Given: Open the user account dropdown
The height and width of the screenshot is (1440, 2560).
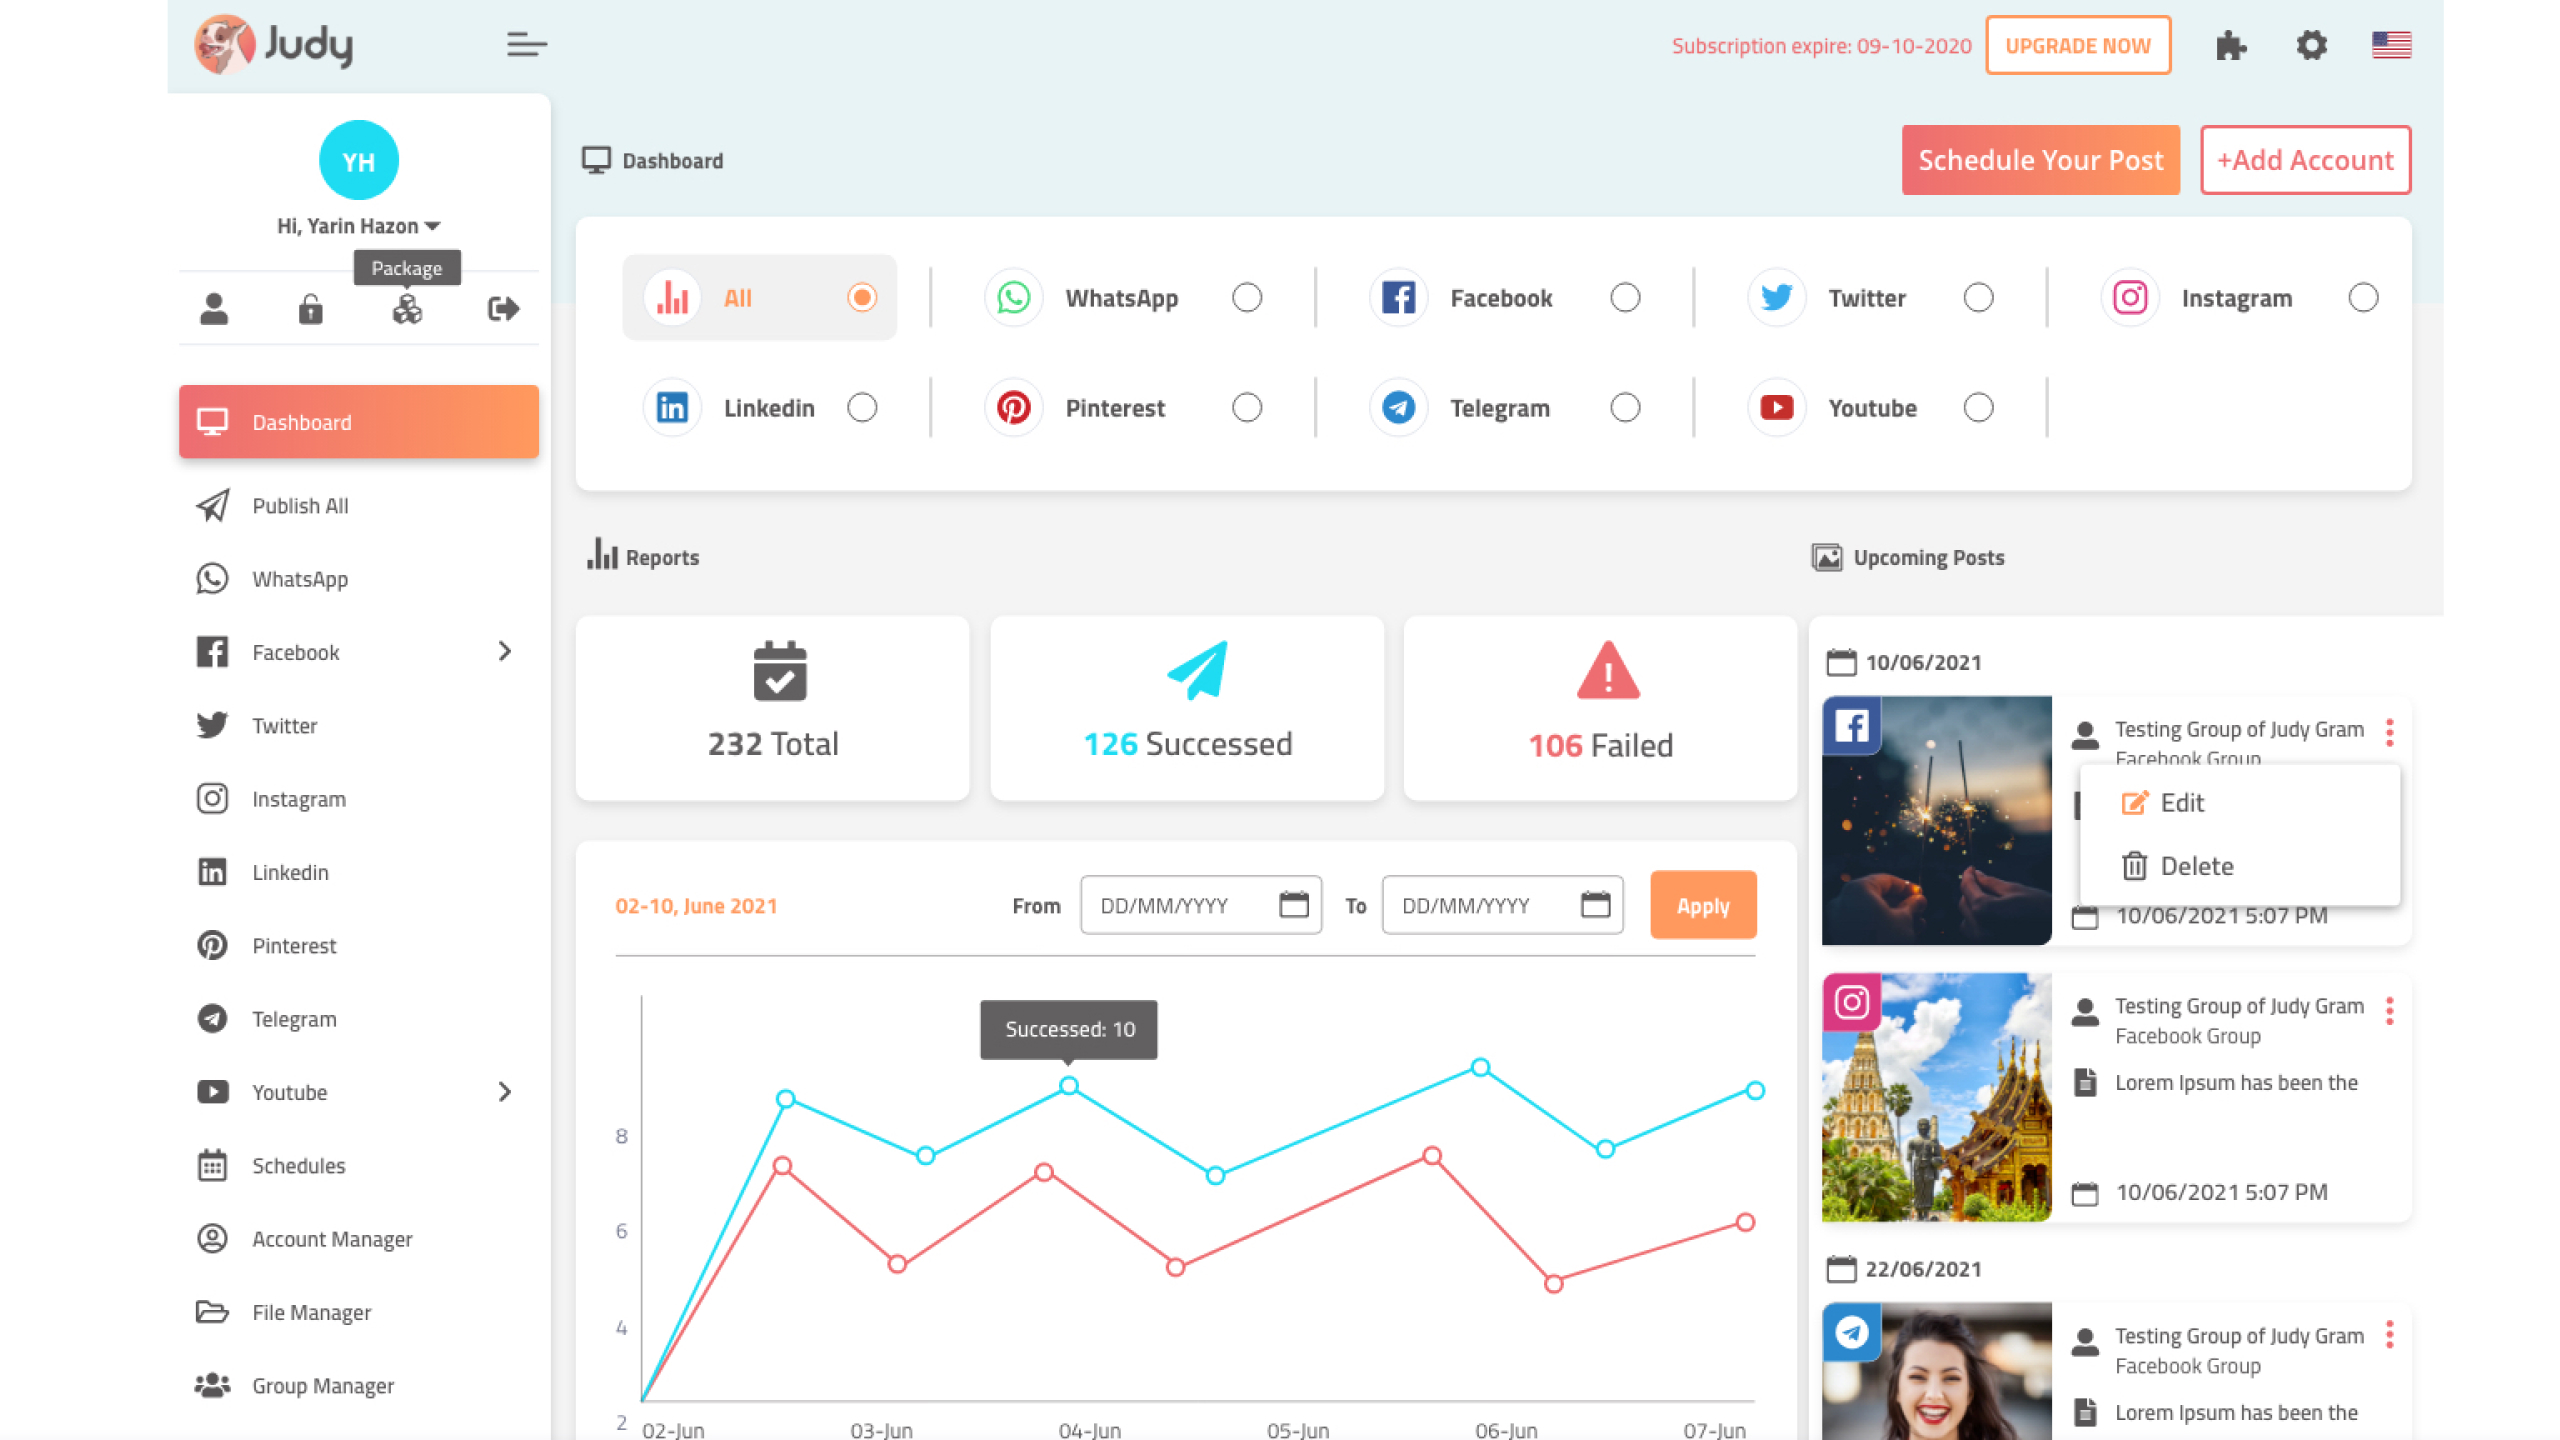Looking at the screenshot, I should (359, 225).
